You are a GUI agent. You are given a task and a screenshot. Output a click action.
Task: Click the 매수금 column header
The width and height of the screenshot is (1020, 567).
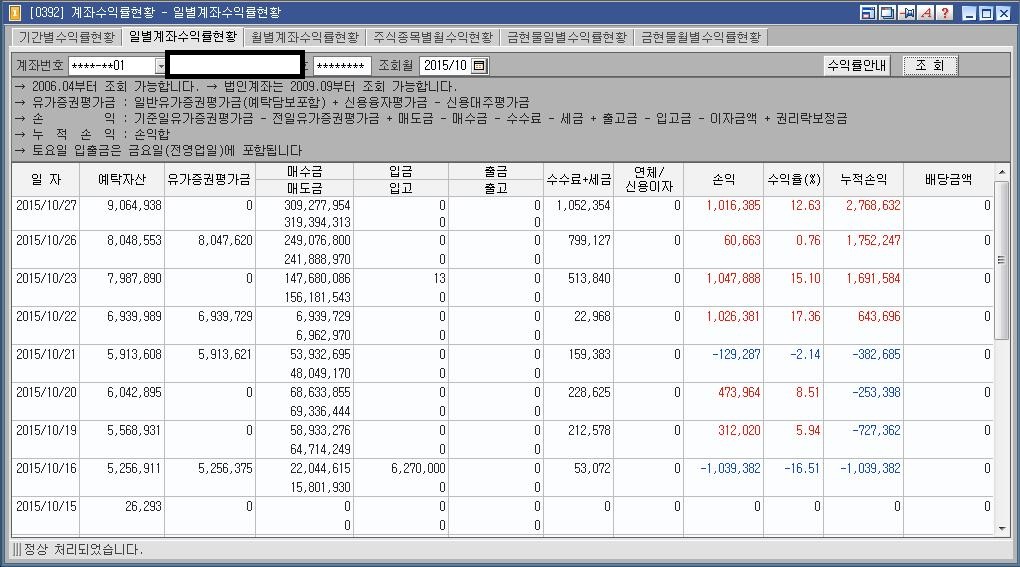304,172
